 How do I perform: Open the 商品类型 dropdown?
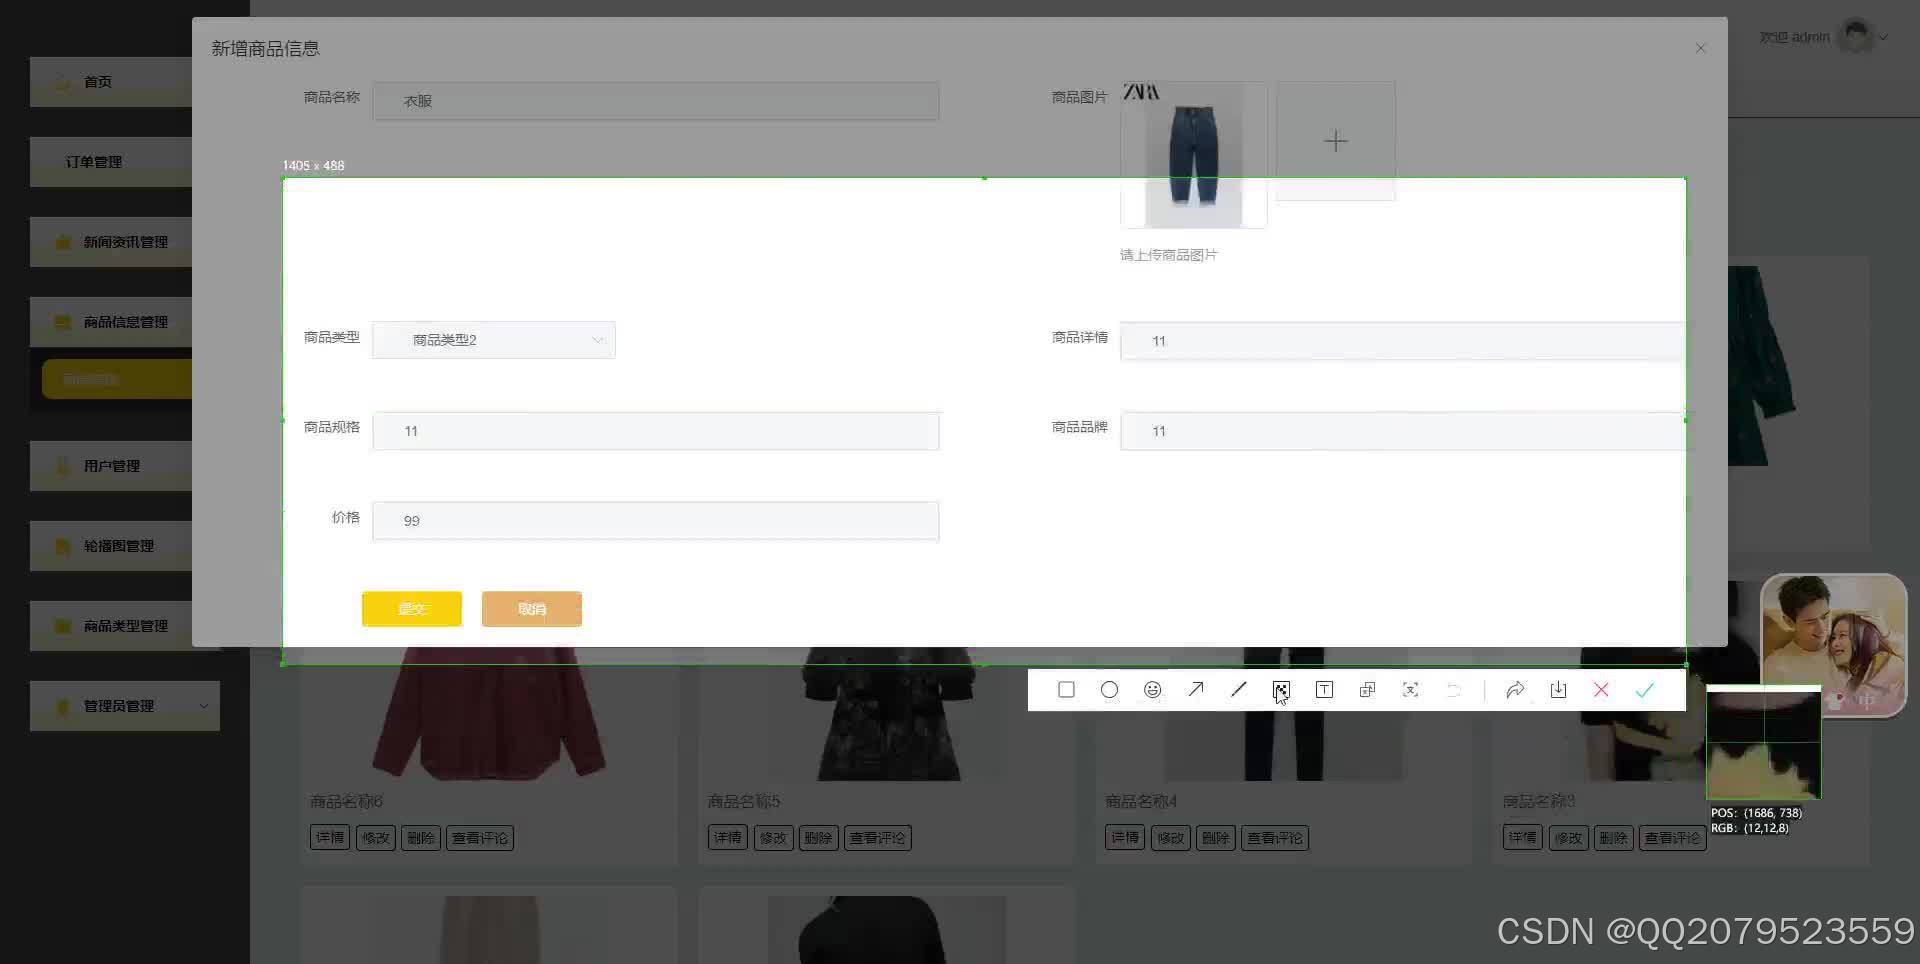(494, 340)
